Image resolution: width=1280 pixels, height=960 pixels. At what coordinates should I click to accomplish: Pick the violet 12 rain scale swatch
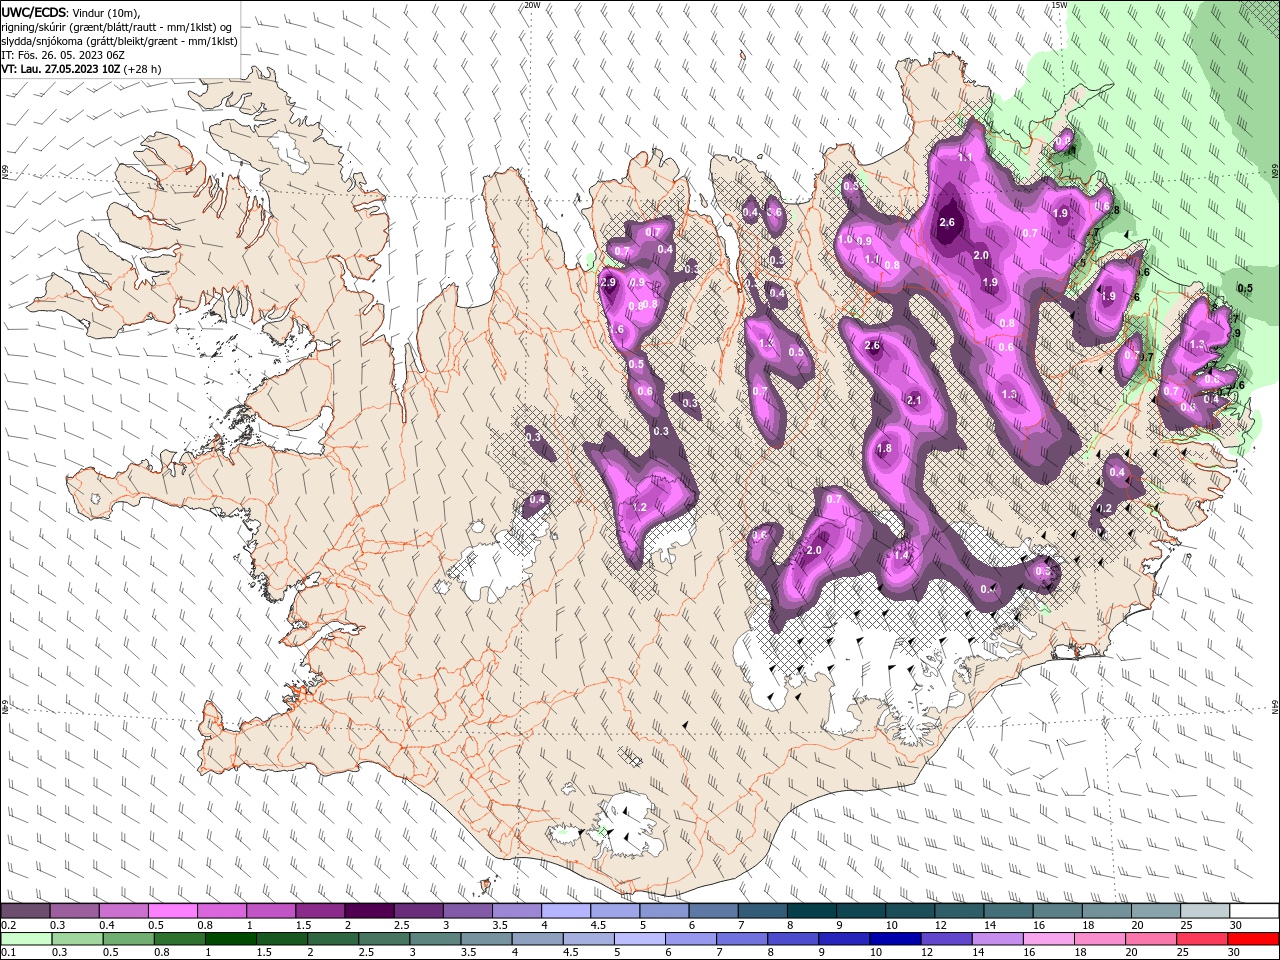(x=947, y=939)
